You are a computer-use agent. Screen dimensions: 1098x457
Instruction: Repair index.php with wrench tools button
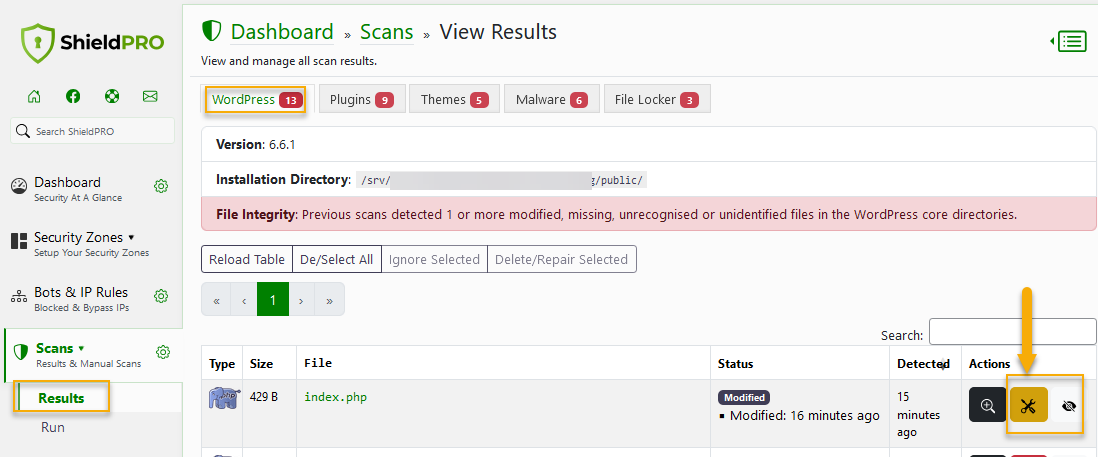pos(1029,405)
